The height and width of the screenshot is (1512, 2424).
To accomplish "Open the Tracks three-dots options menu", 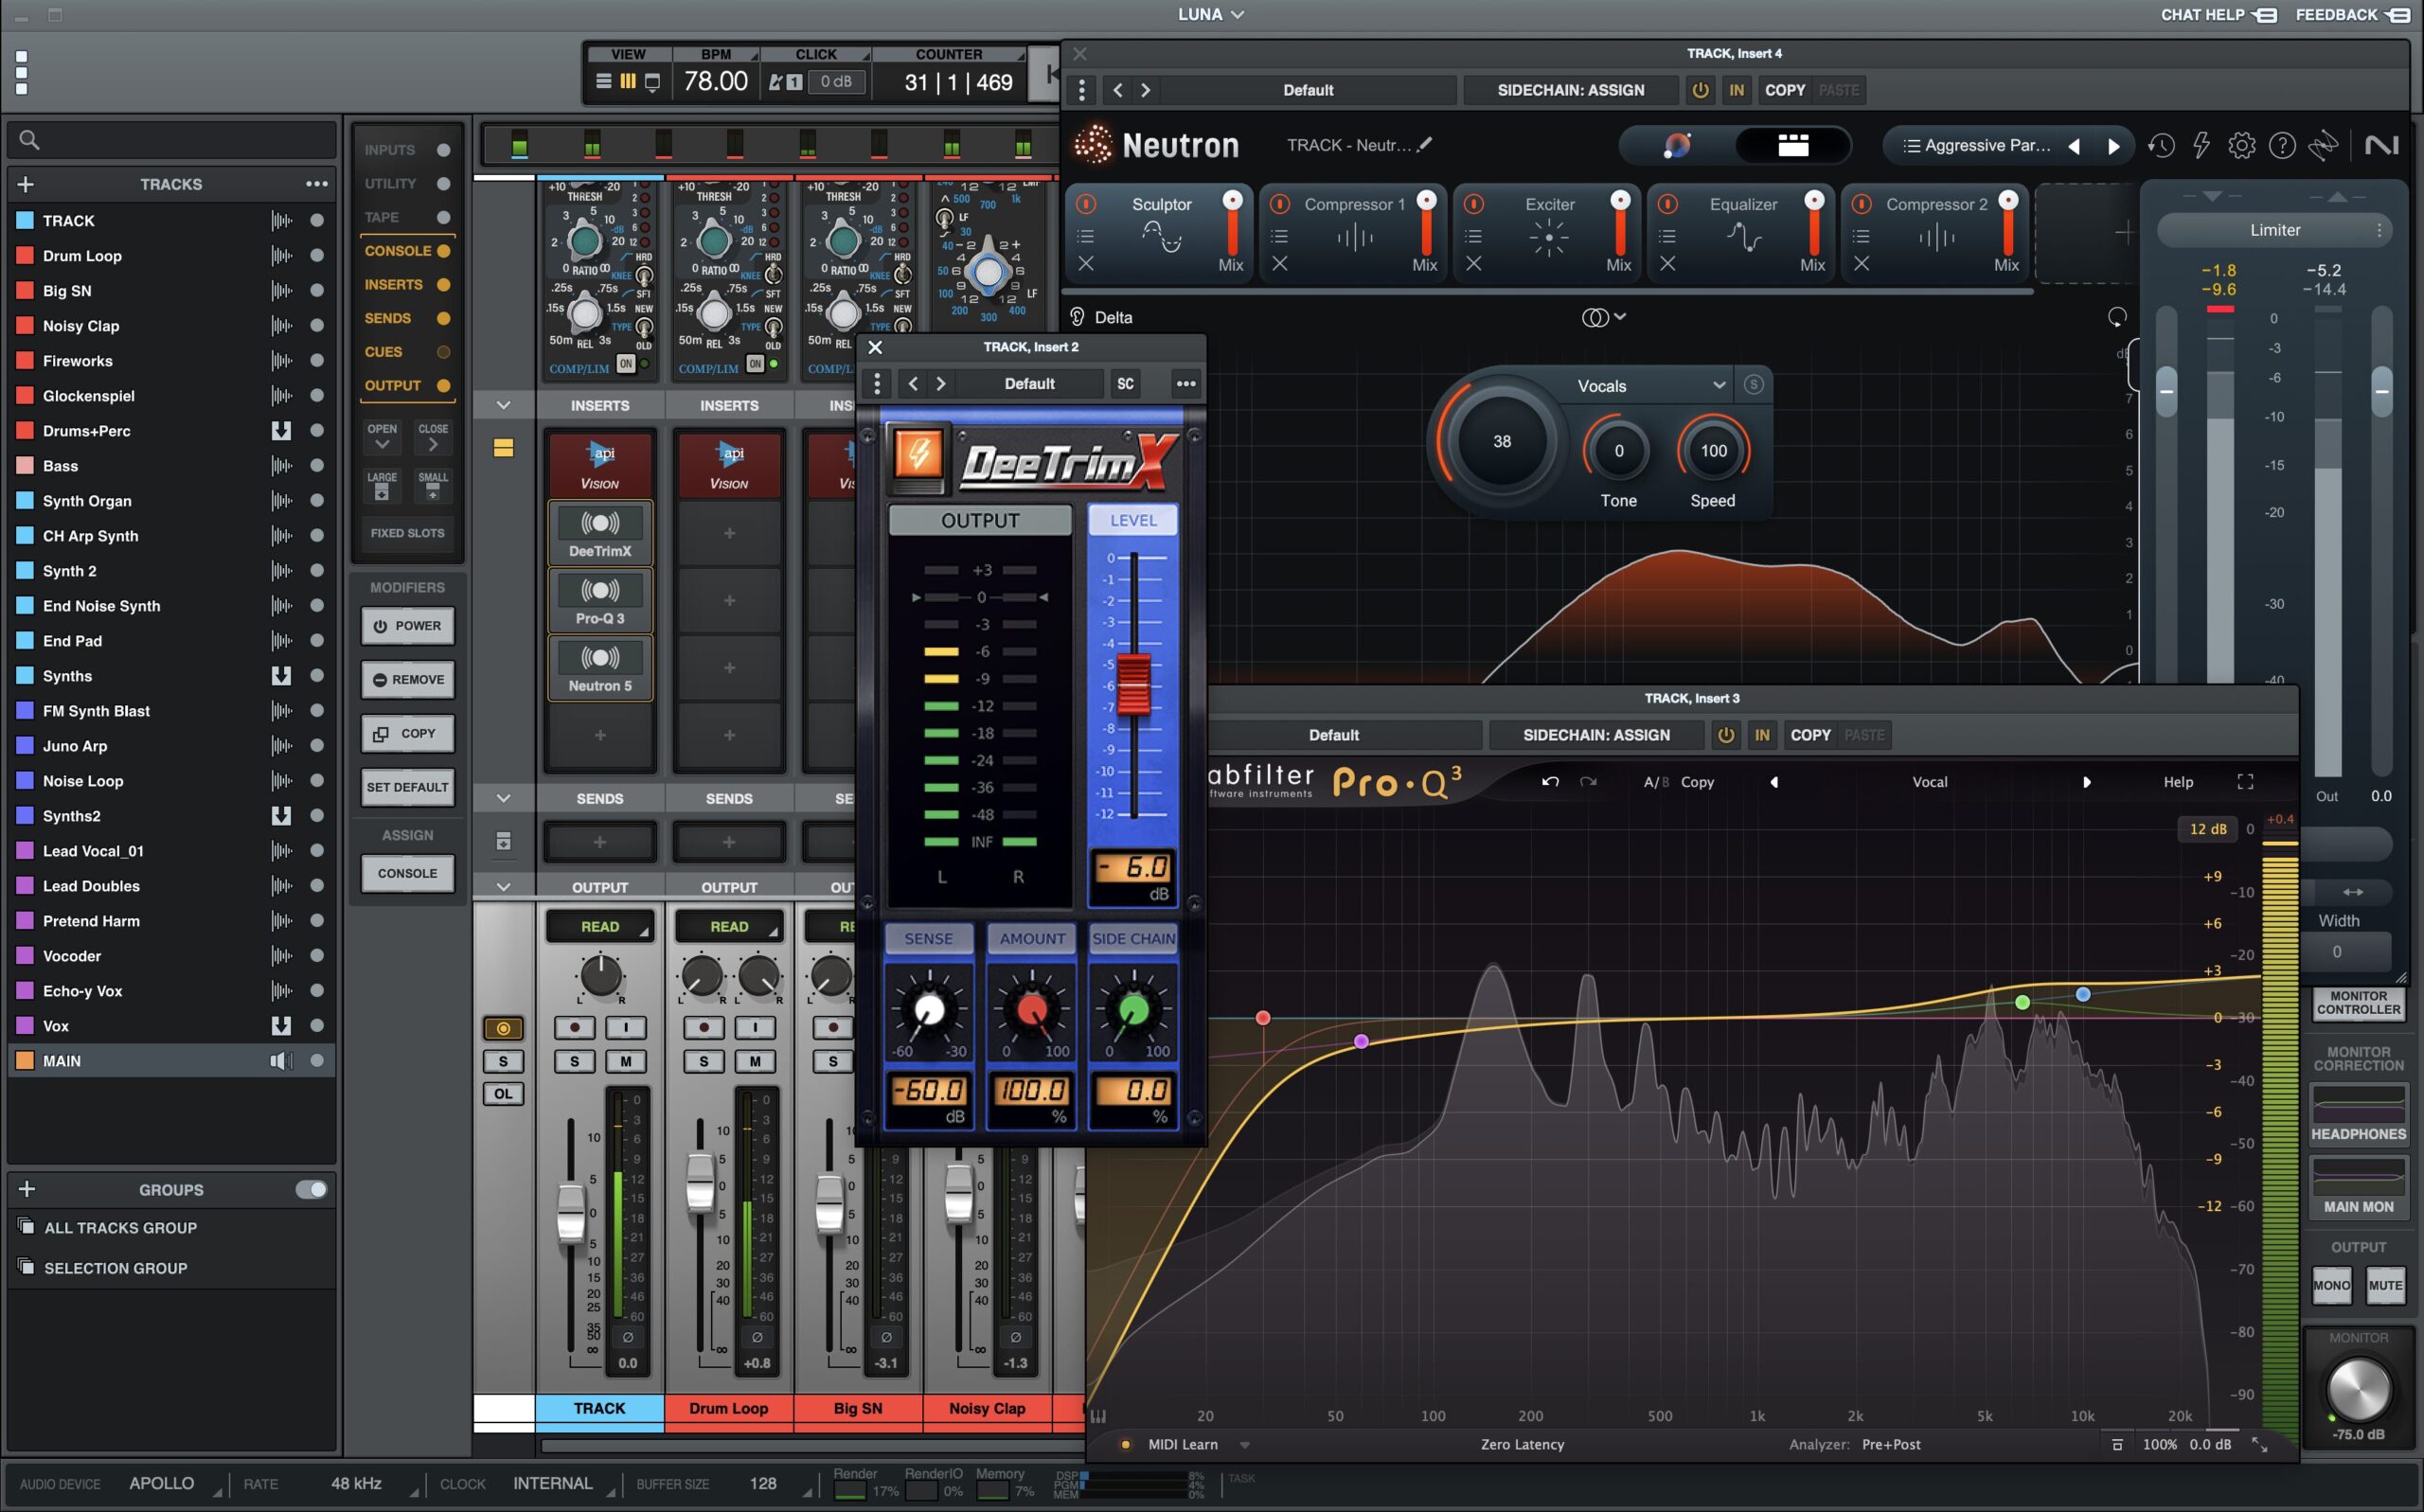I will pyautogui.click(x=317, y=184).
